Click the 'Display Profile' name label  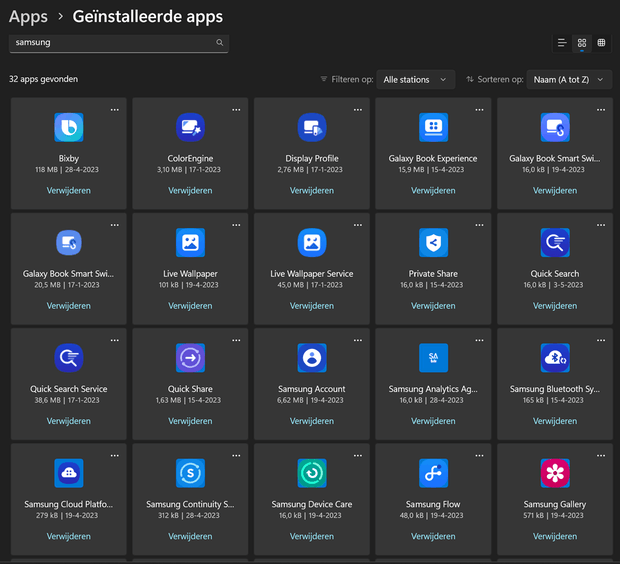click(312, 159)
